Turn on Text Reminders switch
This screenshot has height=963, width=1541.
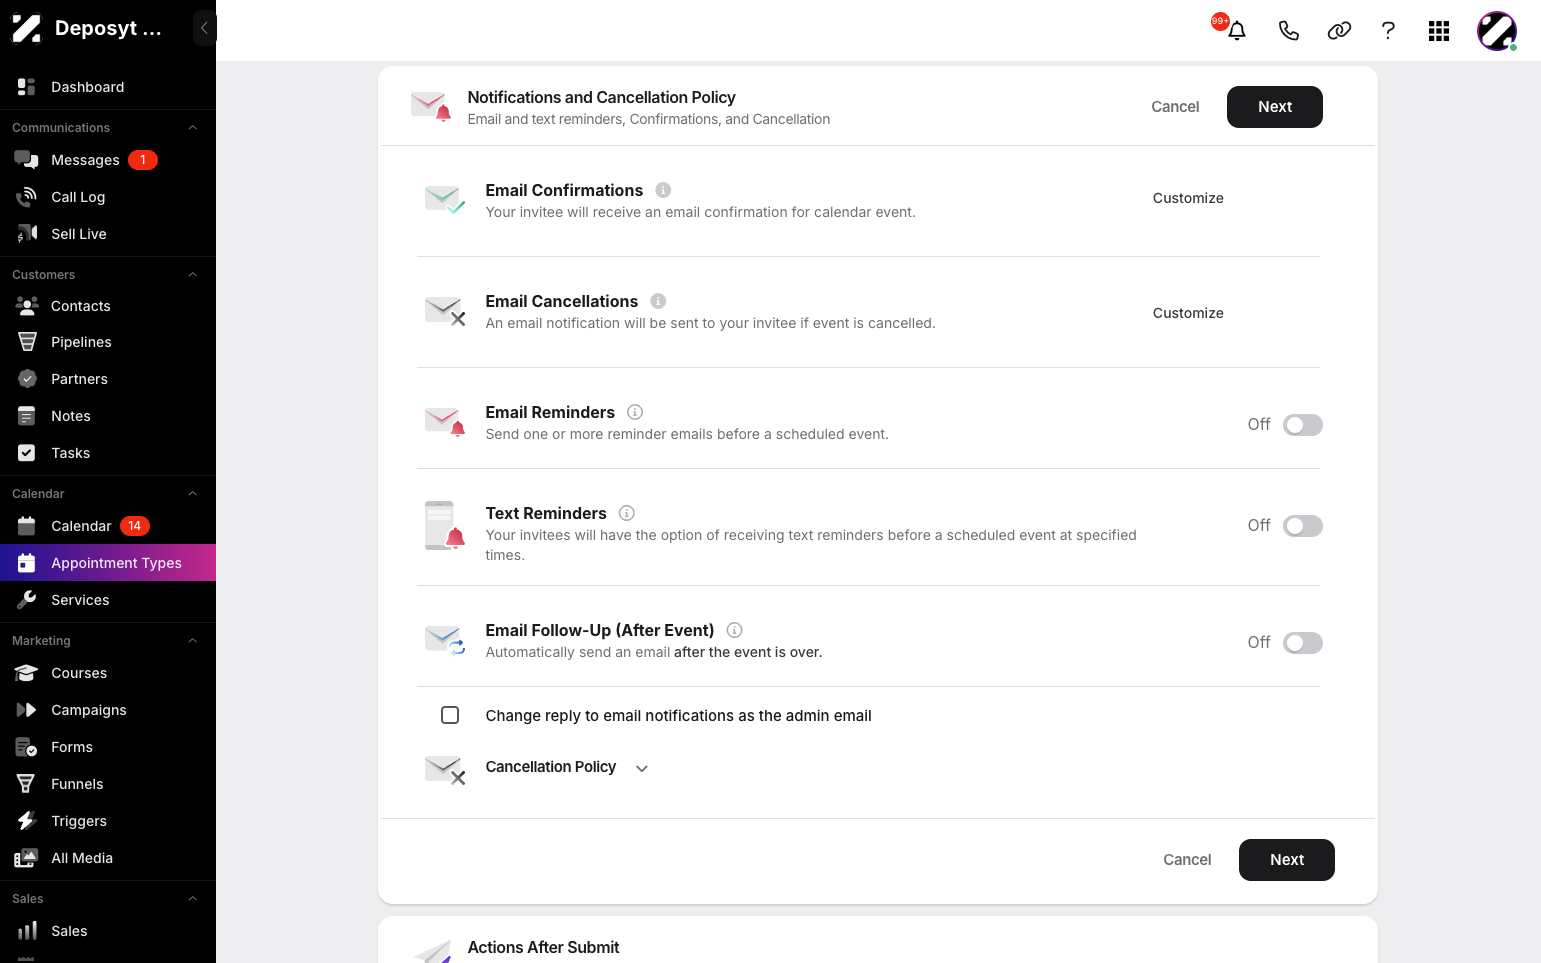[1303, 526]
